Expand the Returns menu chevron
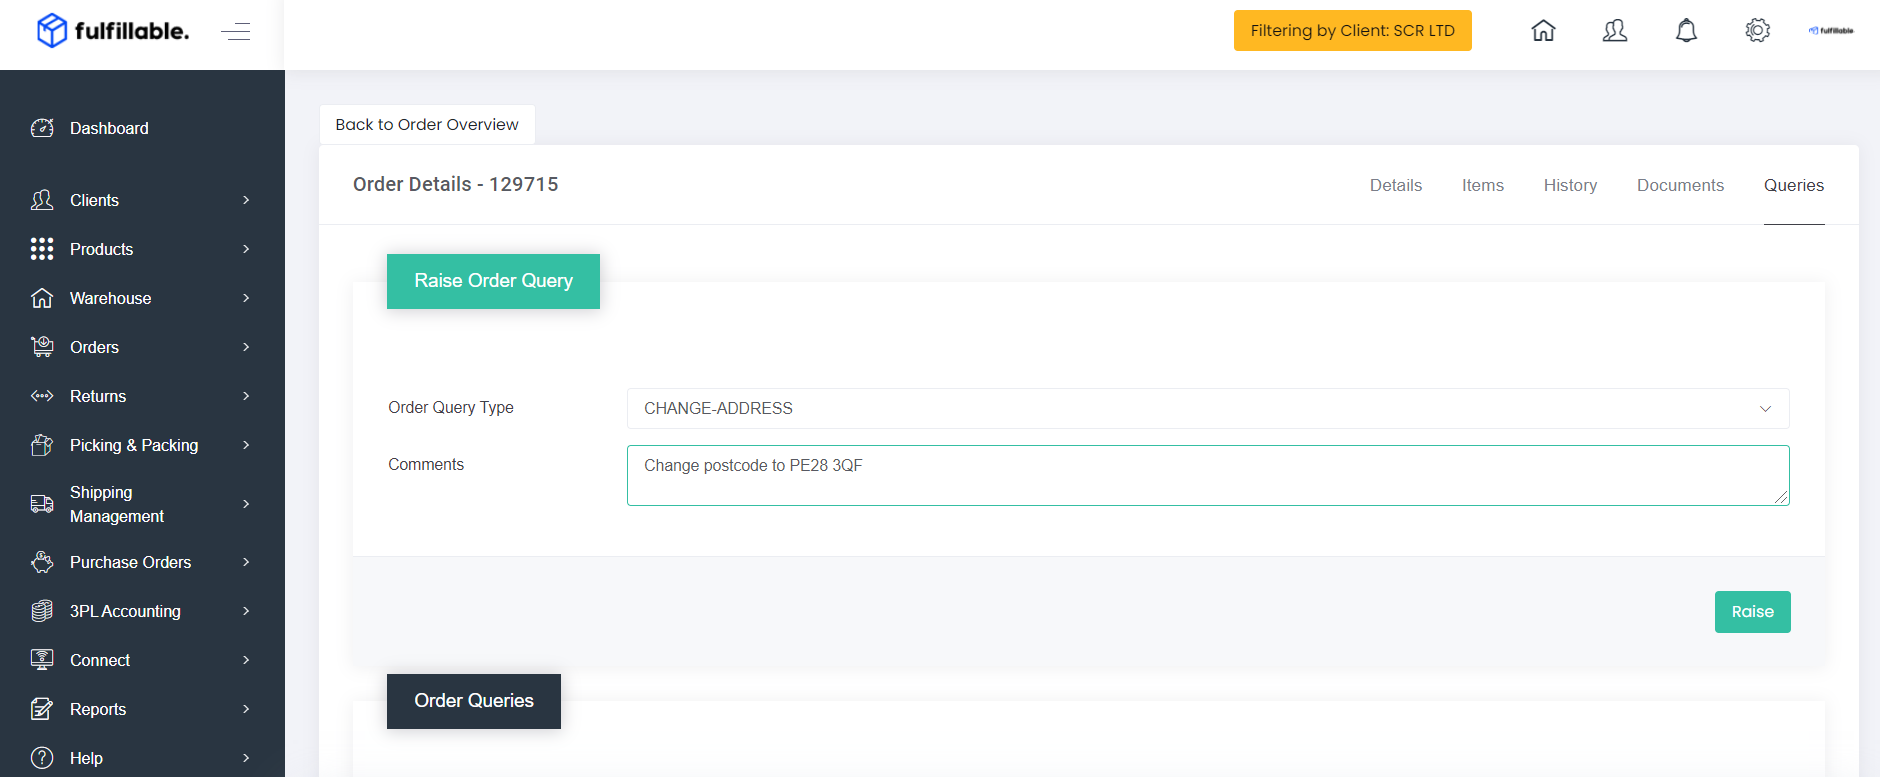1880x777 pixels. coord(246,396)
